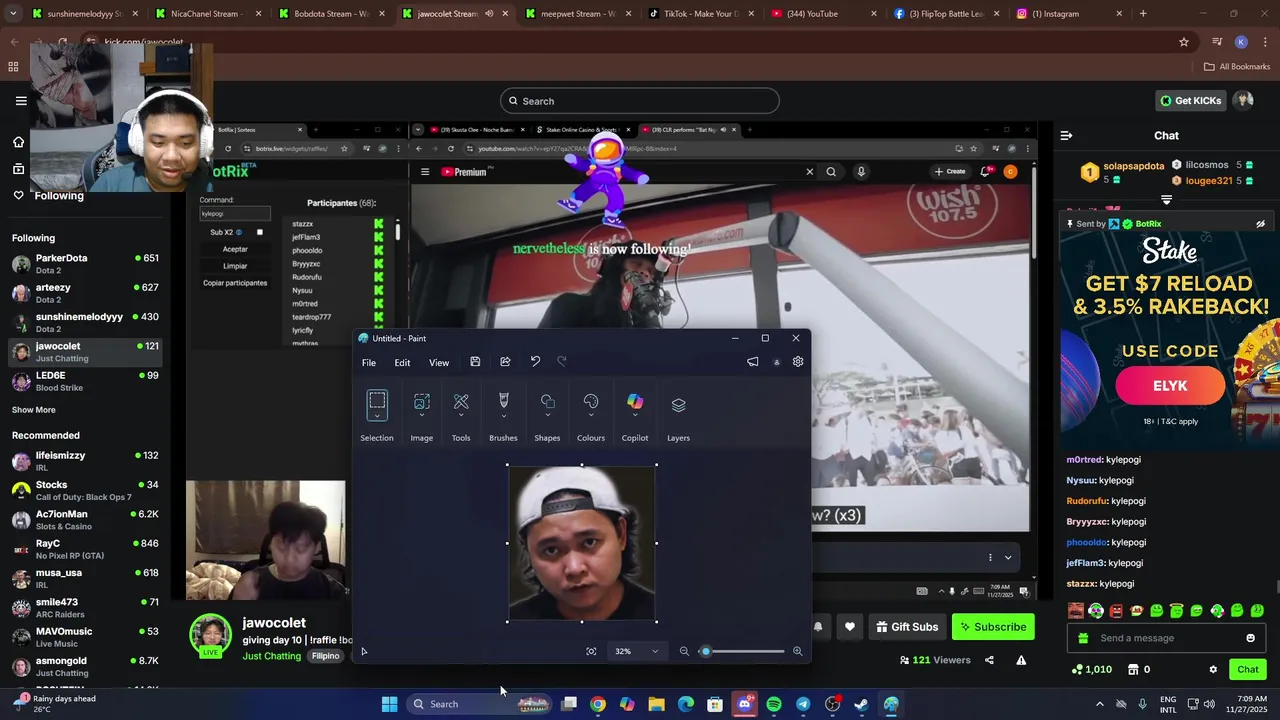Open the File menu in Paint
Screen dimensions: 1280x720
tap(369, 362)
